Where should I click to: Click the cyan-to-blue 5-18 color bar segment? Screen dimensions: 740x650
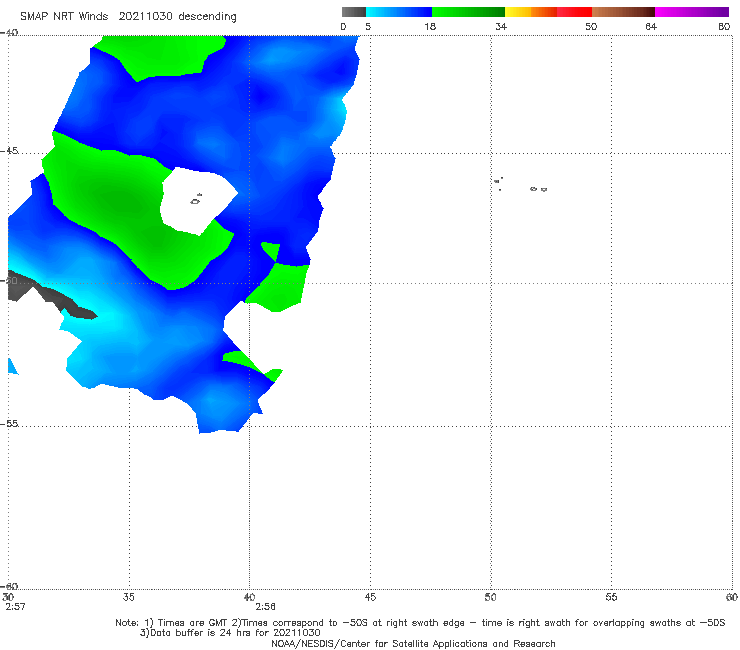click(x=399, y=12)
